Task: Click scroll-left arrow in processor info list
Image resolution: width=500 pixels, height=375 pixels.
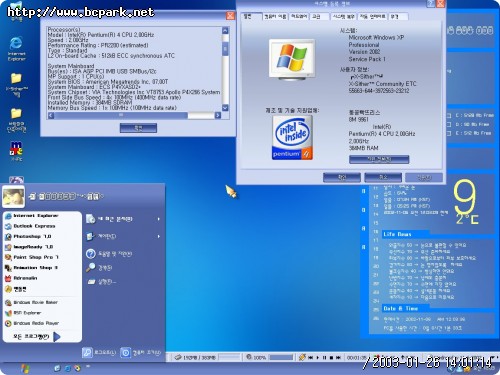Action: (51, 115)
